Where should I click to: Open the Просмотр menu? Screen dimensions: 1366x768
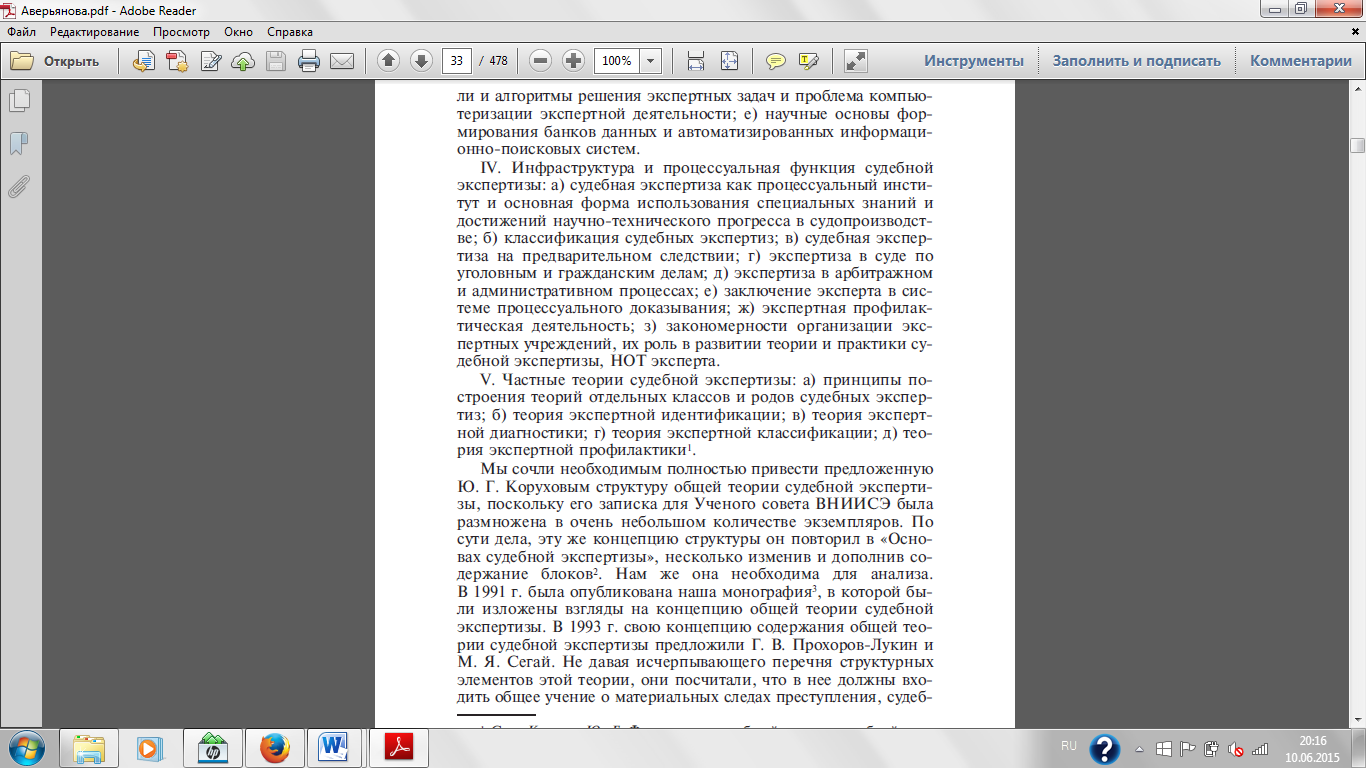tap(182, 32)
